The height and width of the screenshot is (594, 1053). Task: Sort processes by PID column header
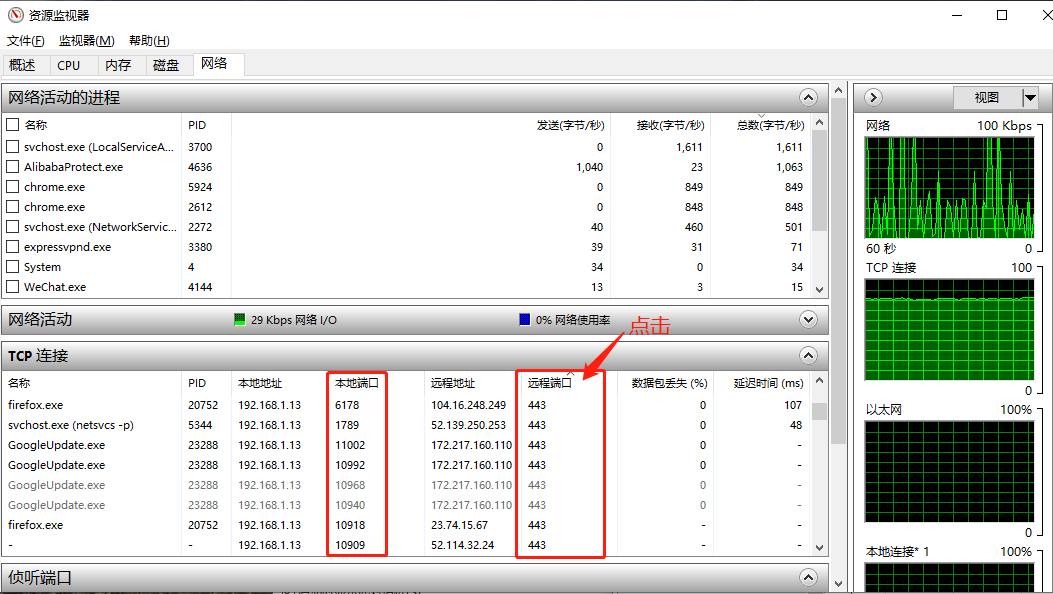pos(197,125)
